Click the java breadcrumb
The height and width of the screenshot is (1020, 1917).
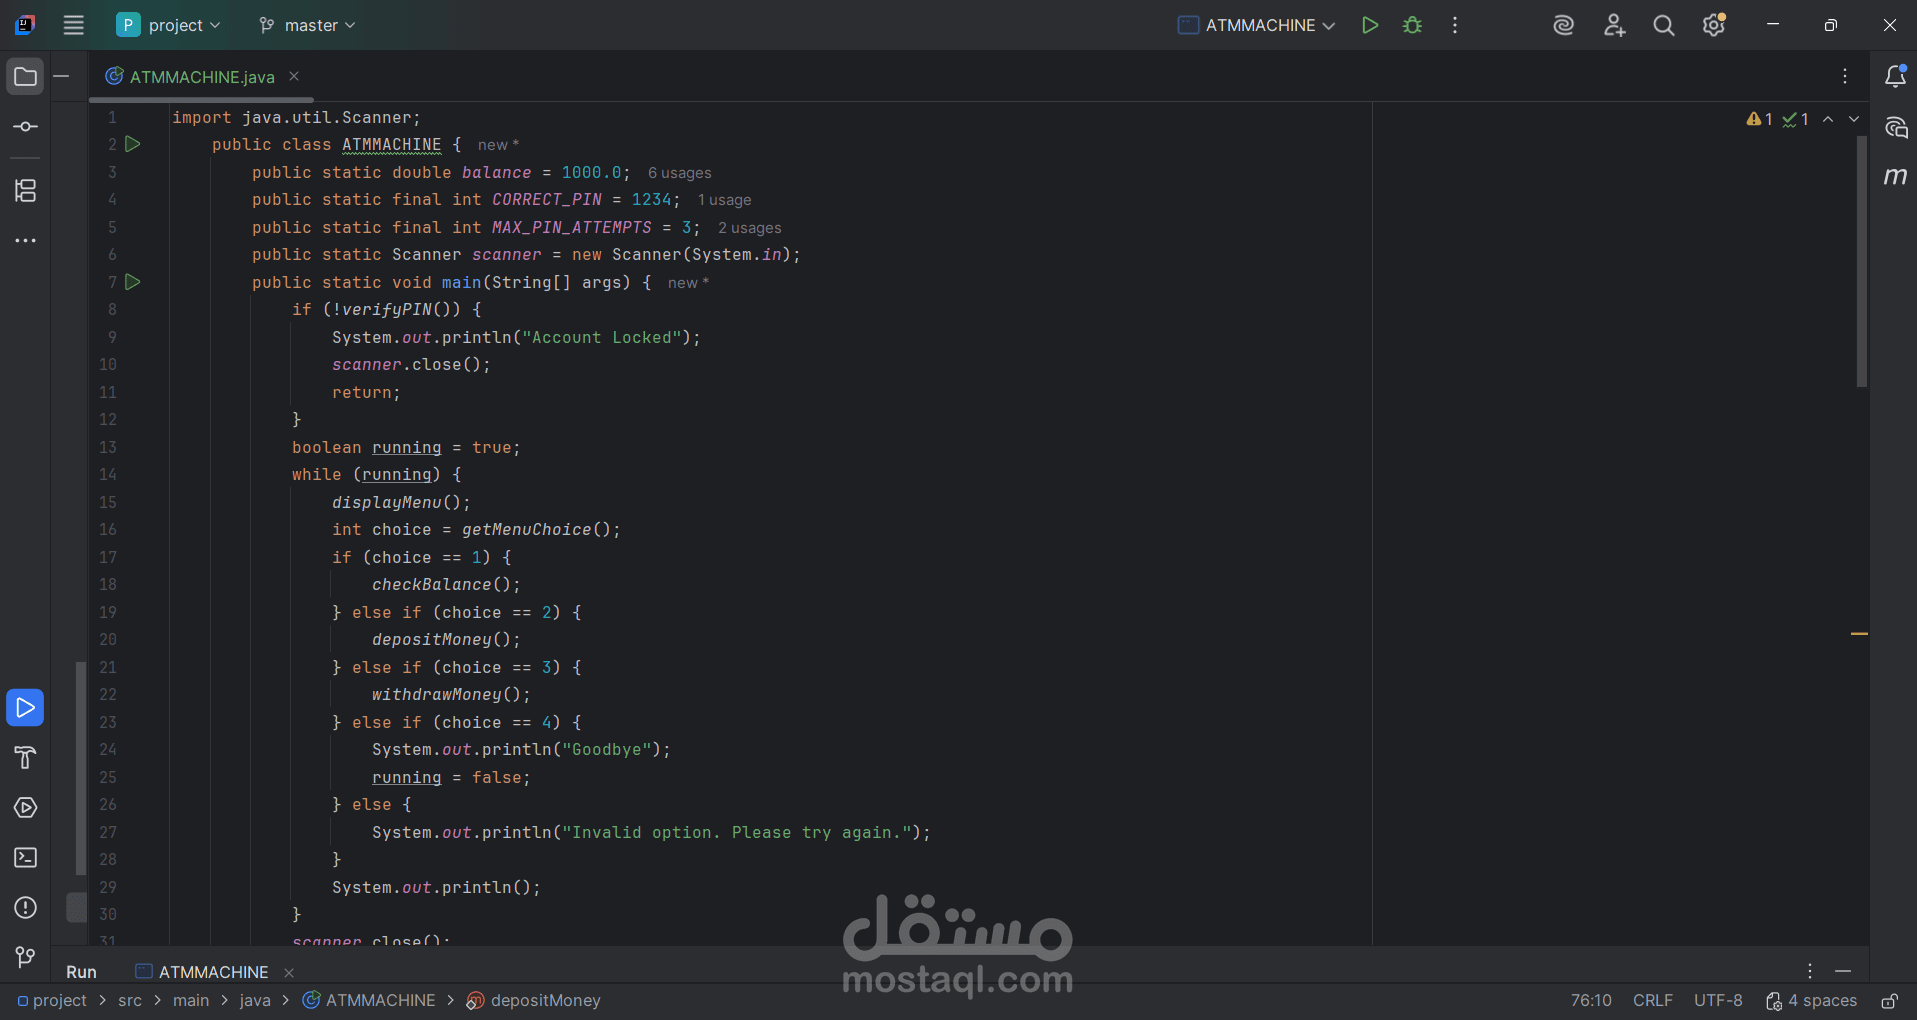(x=255, y=1000)
